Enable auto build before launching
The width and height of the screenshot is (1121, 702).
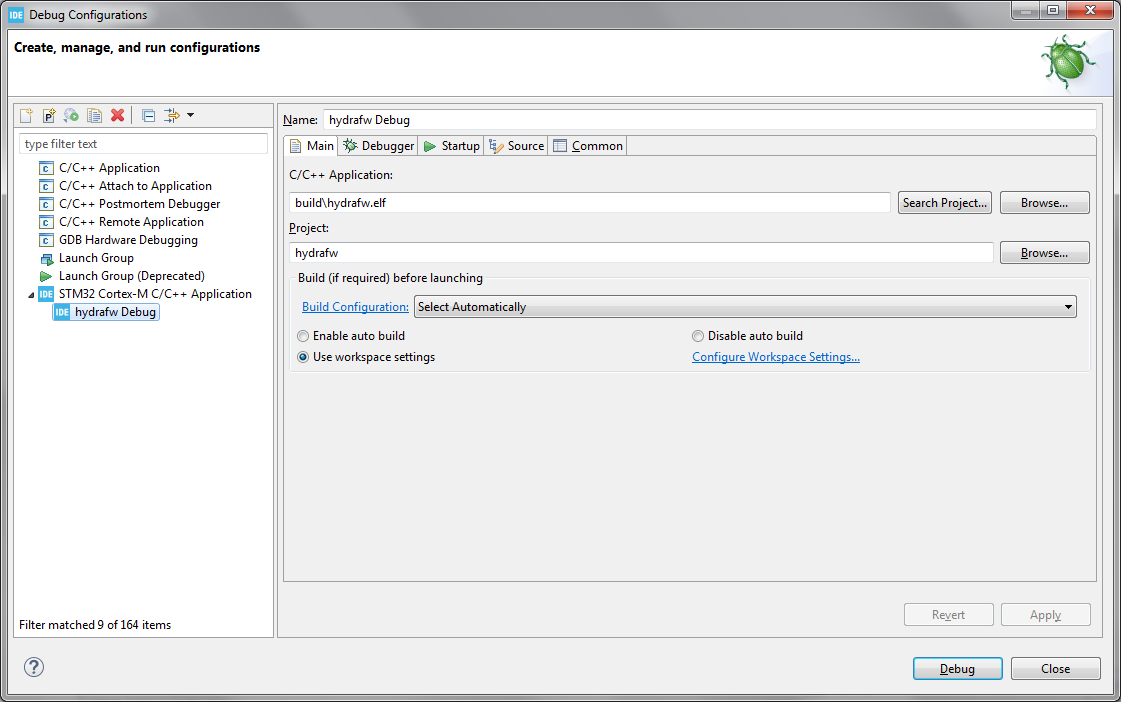pos(303,336)
